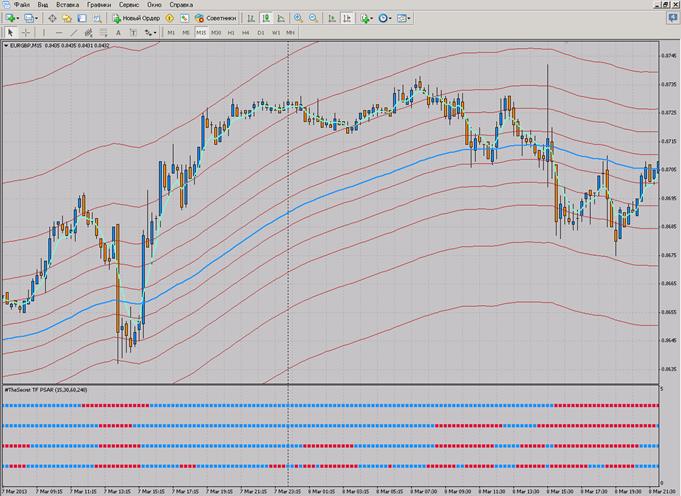Open the Profiles dropdown arrow
The height and width of the screenshot is (496, 681).
(36, 18)
